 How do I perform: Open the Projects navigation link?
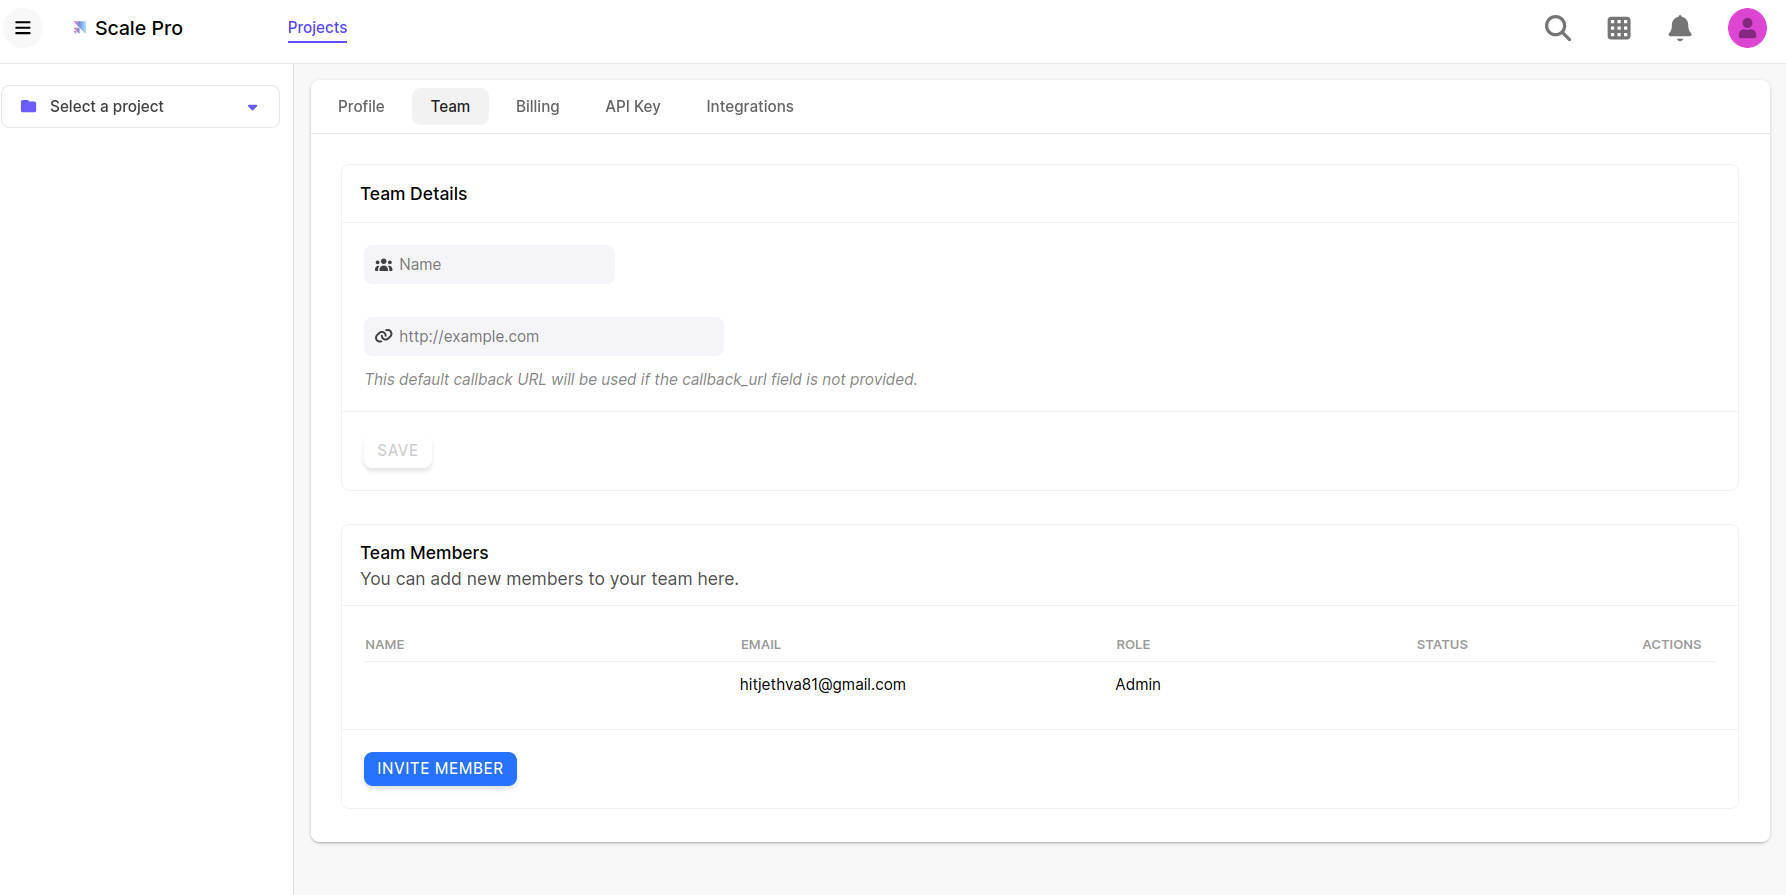(317, 28)
